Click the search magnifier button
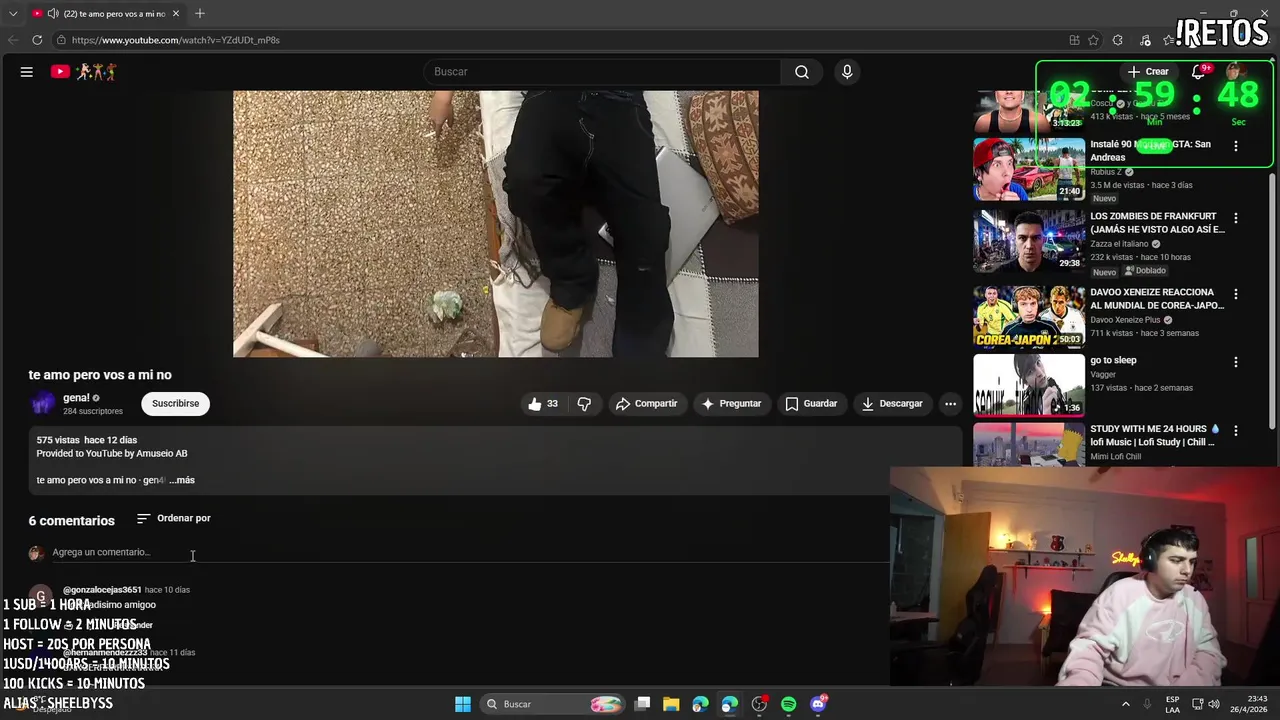The height and width of the screenshot is (720, 1280). (x=802, y=72)
